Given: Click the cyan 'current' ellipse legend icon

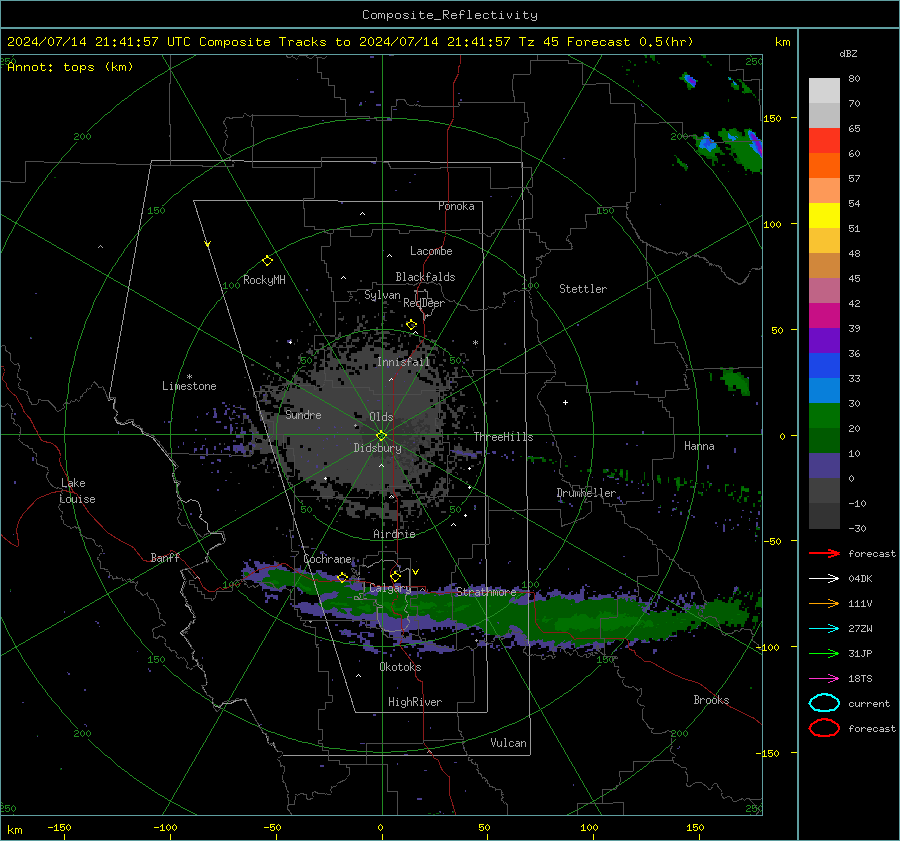Looking at the screenshot, I should click(x=824, y=703).
